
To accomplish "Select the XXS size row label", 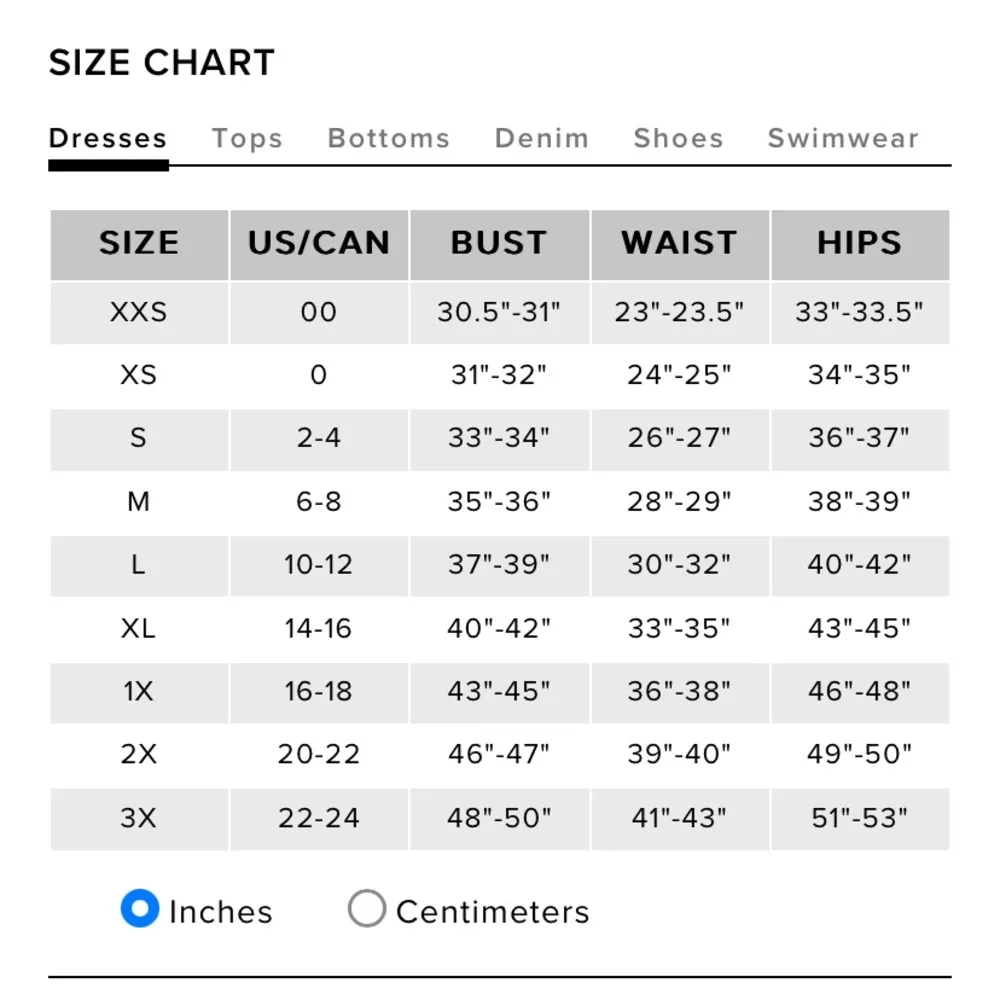I will 139,312.
